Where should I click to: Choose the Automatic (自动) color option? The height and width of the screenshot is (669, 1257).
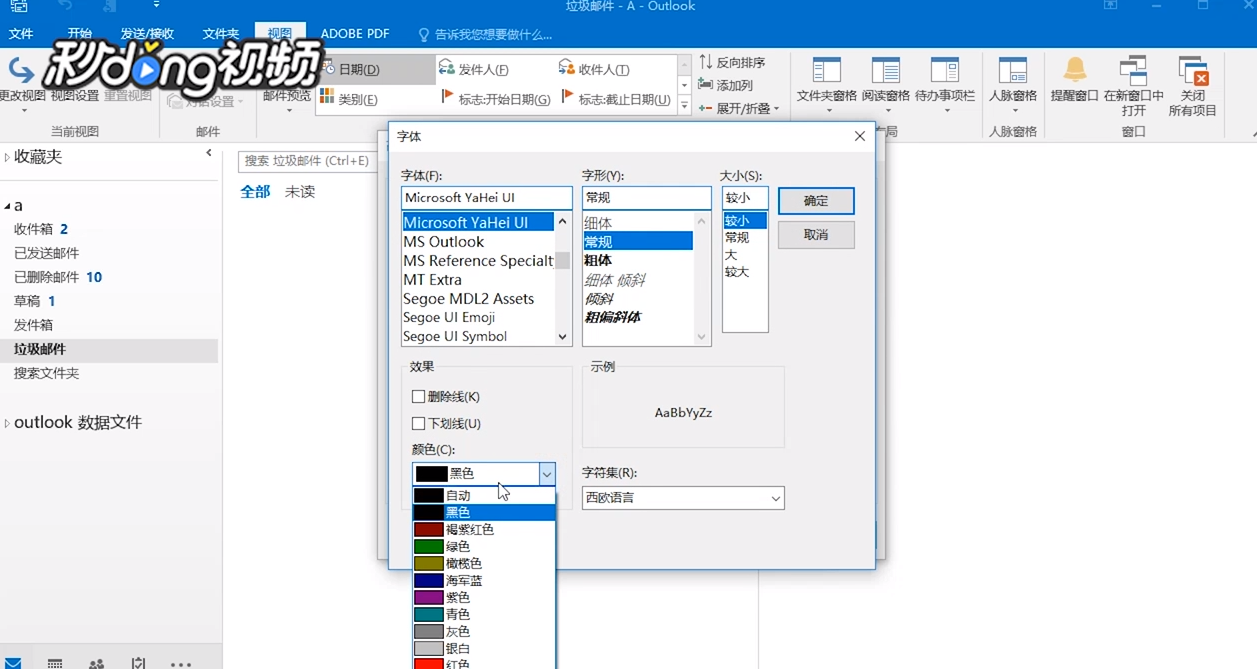(x=484, y=495)
